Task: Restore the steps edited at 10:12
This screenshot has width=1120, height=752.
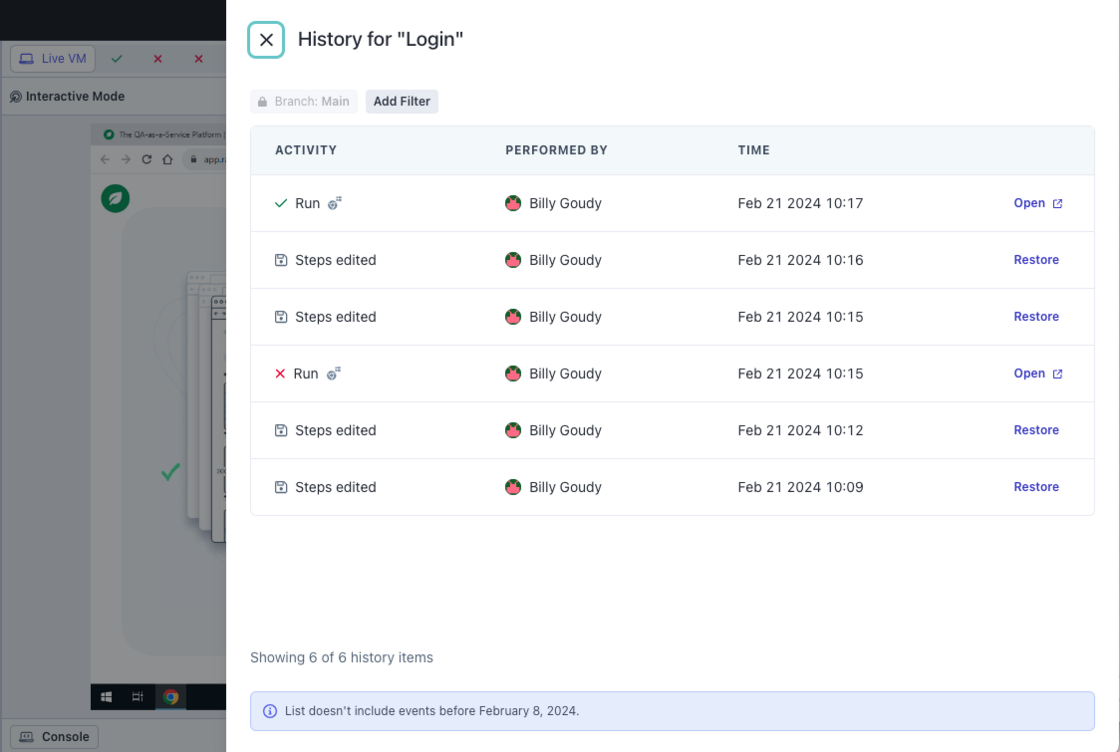Action: pyautogui.click(x=1036, y=430)
